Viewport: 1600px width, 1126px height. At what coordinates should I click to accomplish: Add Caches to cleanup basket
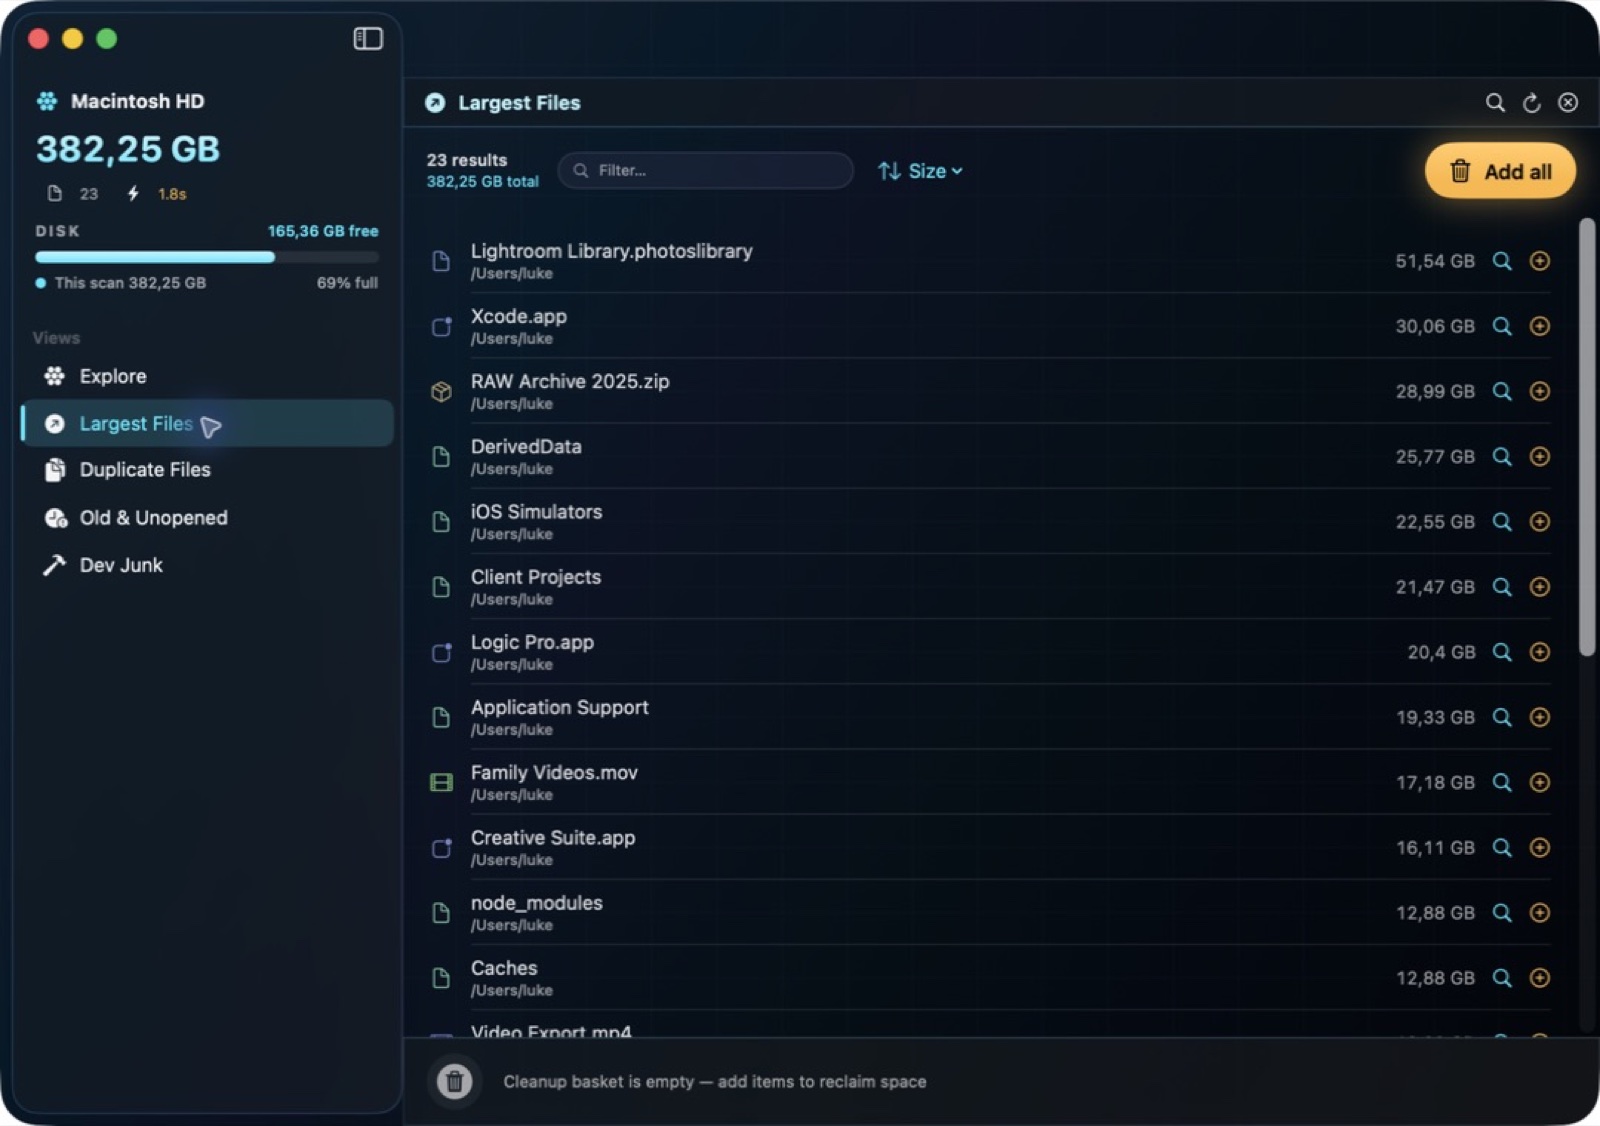1540,977
